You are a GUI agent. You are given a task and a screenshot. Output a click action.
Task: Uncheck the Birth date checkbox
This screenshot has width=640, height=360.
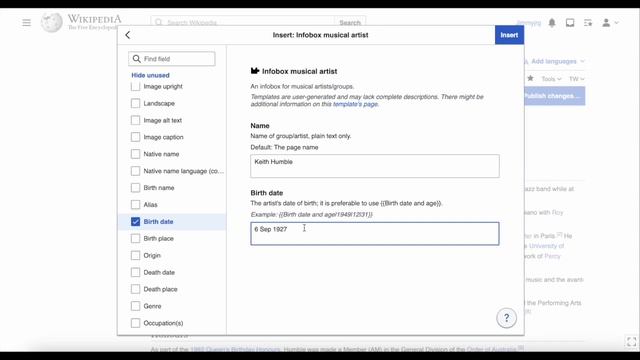click(x=136, y=222)
